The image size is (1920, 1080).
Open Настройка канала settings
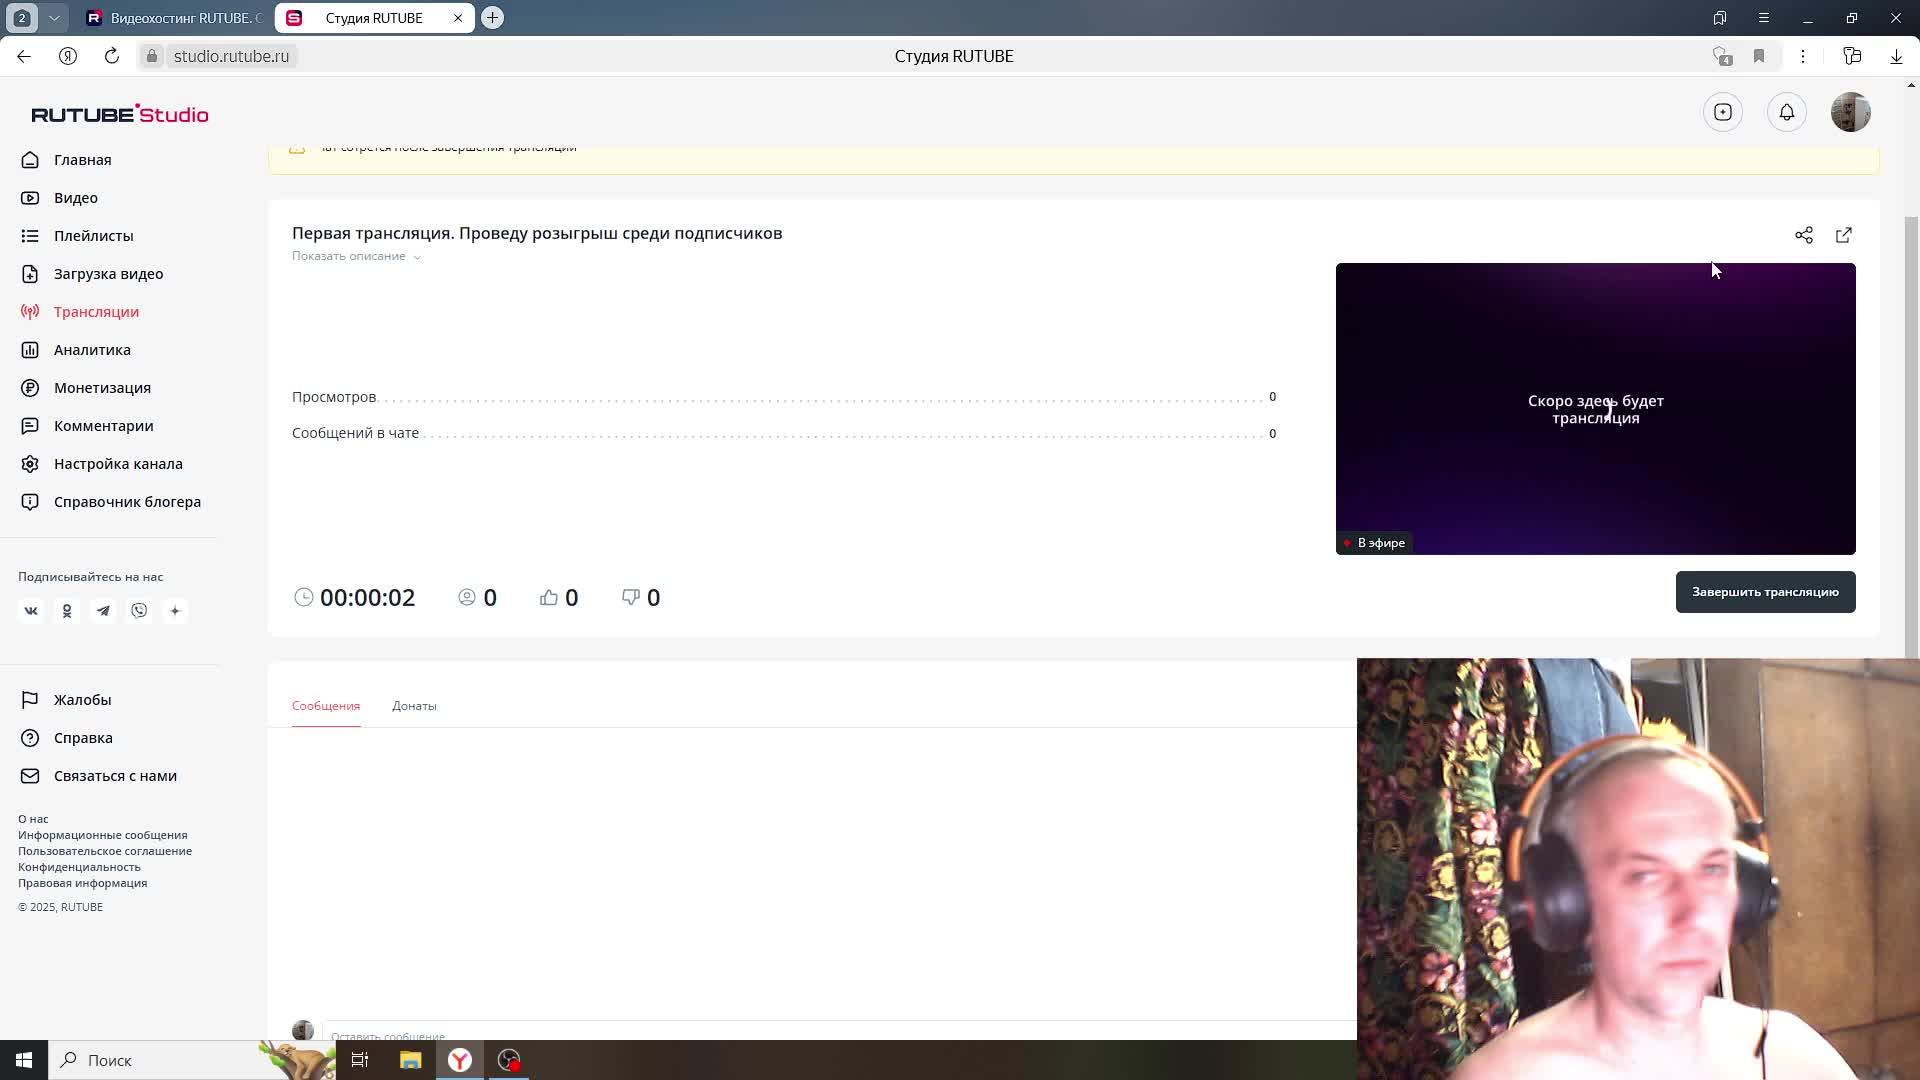pyautogui.click(x=118, y=464)
